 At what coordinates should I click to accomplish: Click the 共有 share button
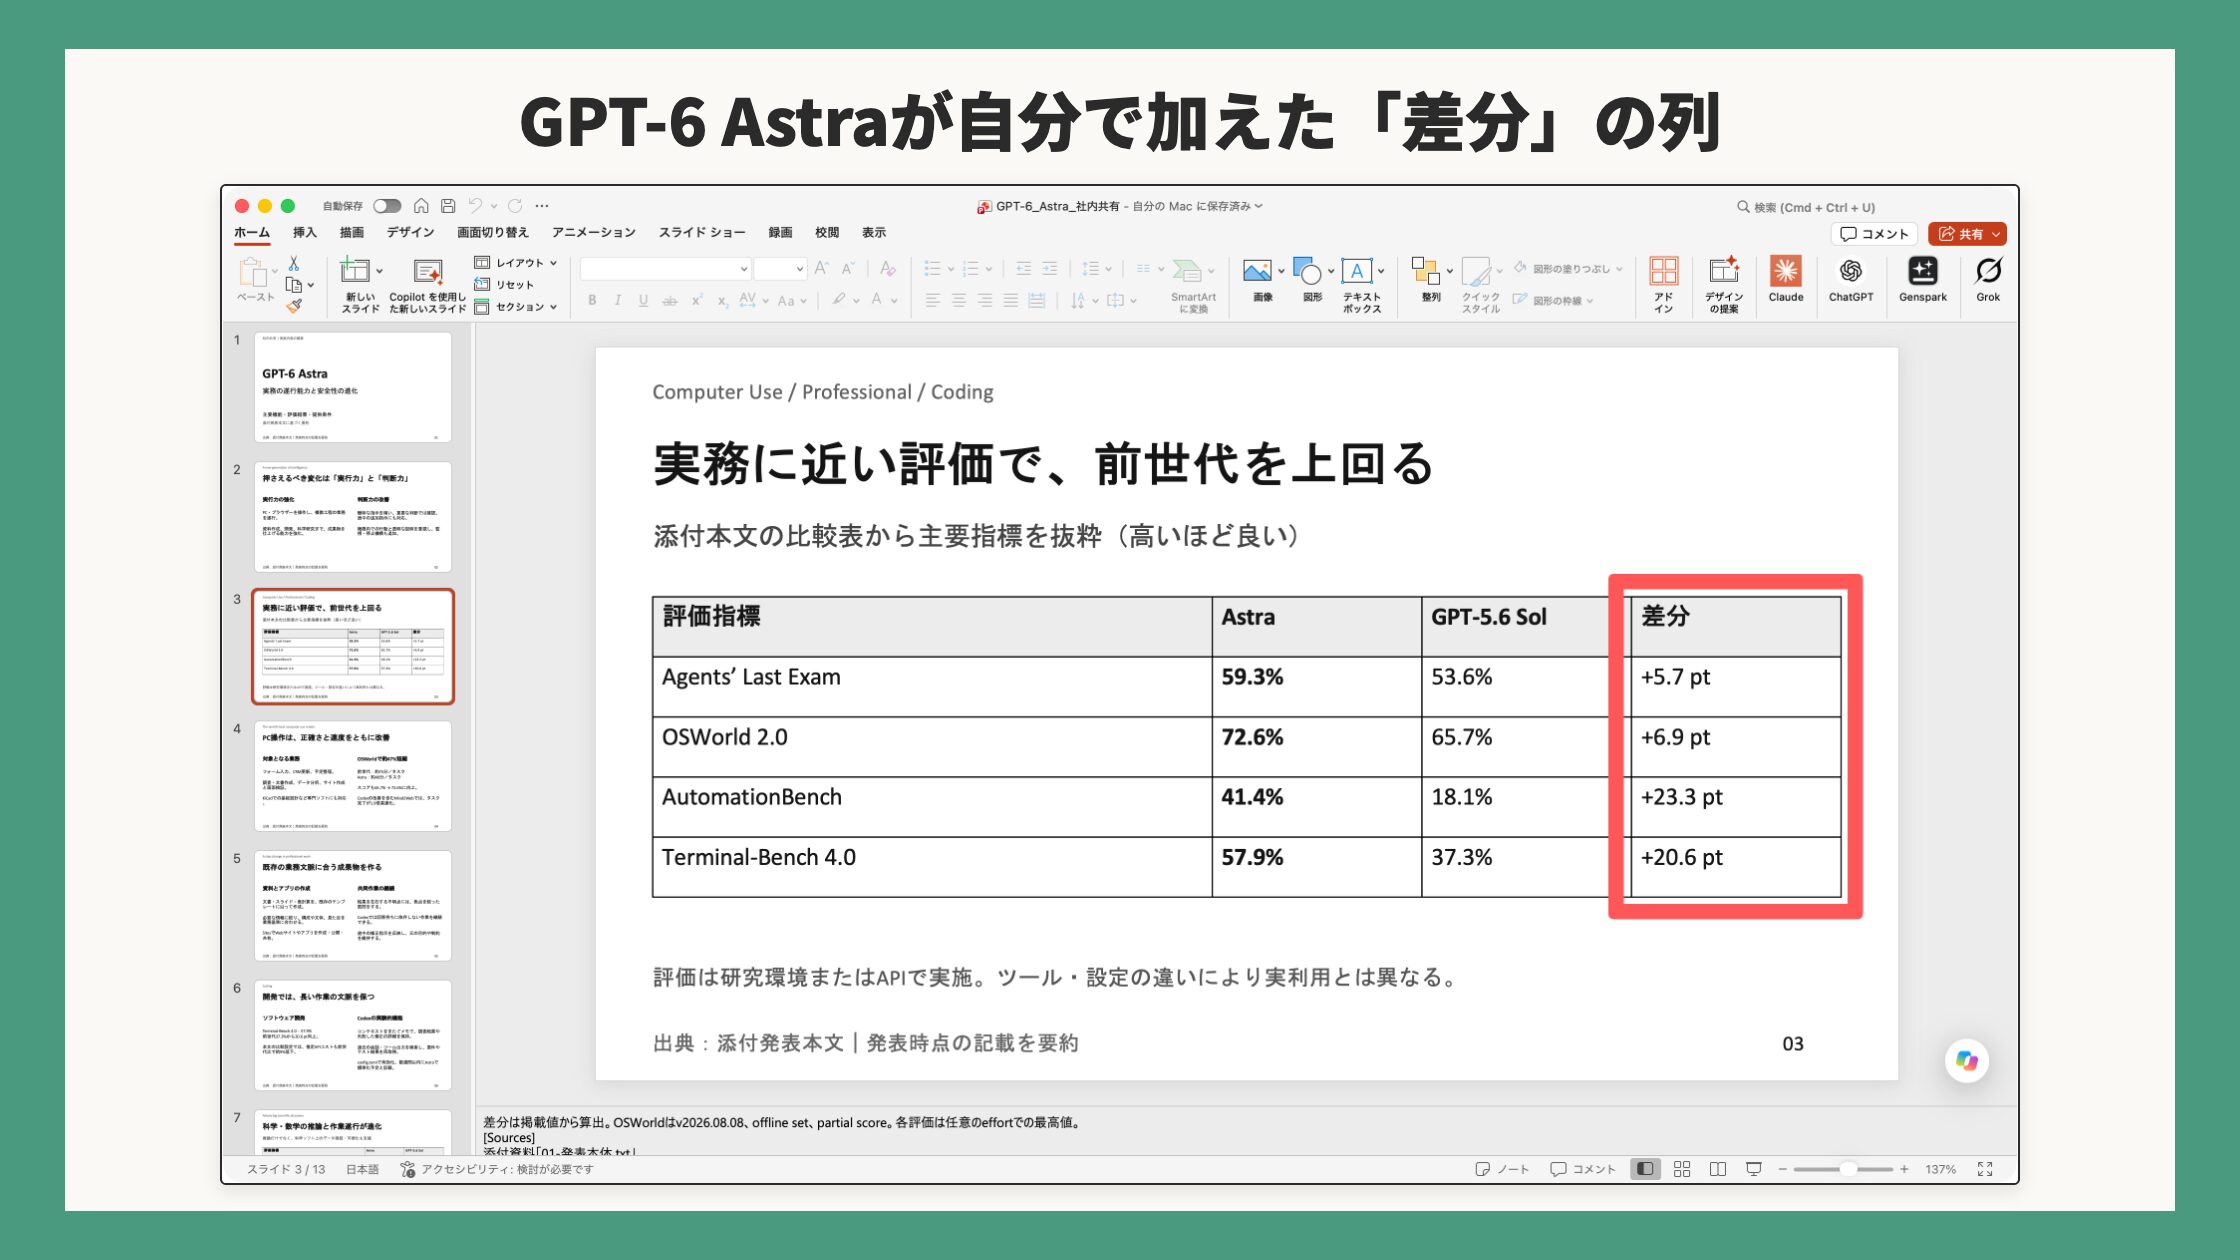1967,234
